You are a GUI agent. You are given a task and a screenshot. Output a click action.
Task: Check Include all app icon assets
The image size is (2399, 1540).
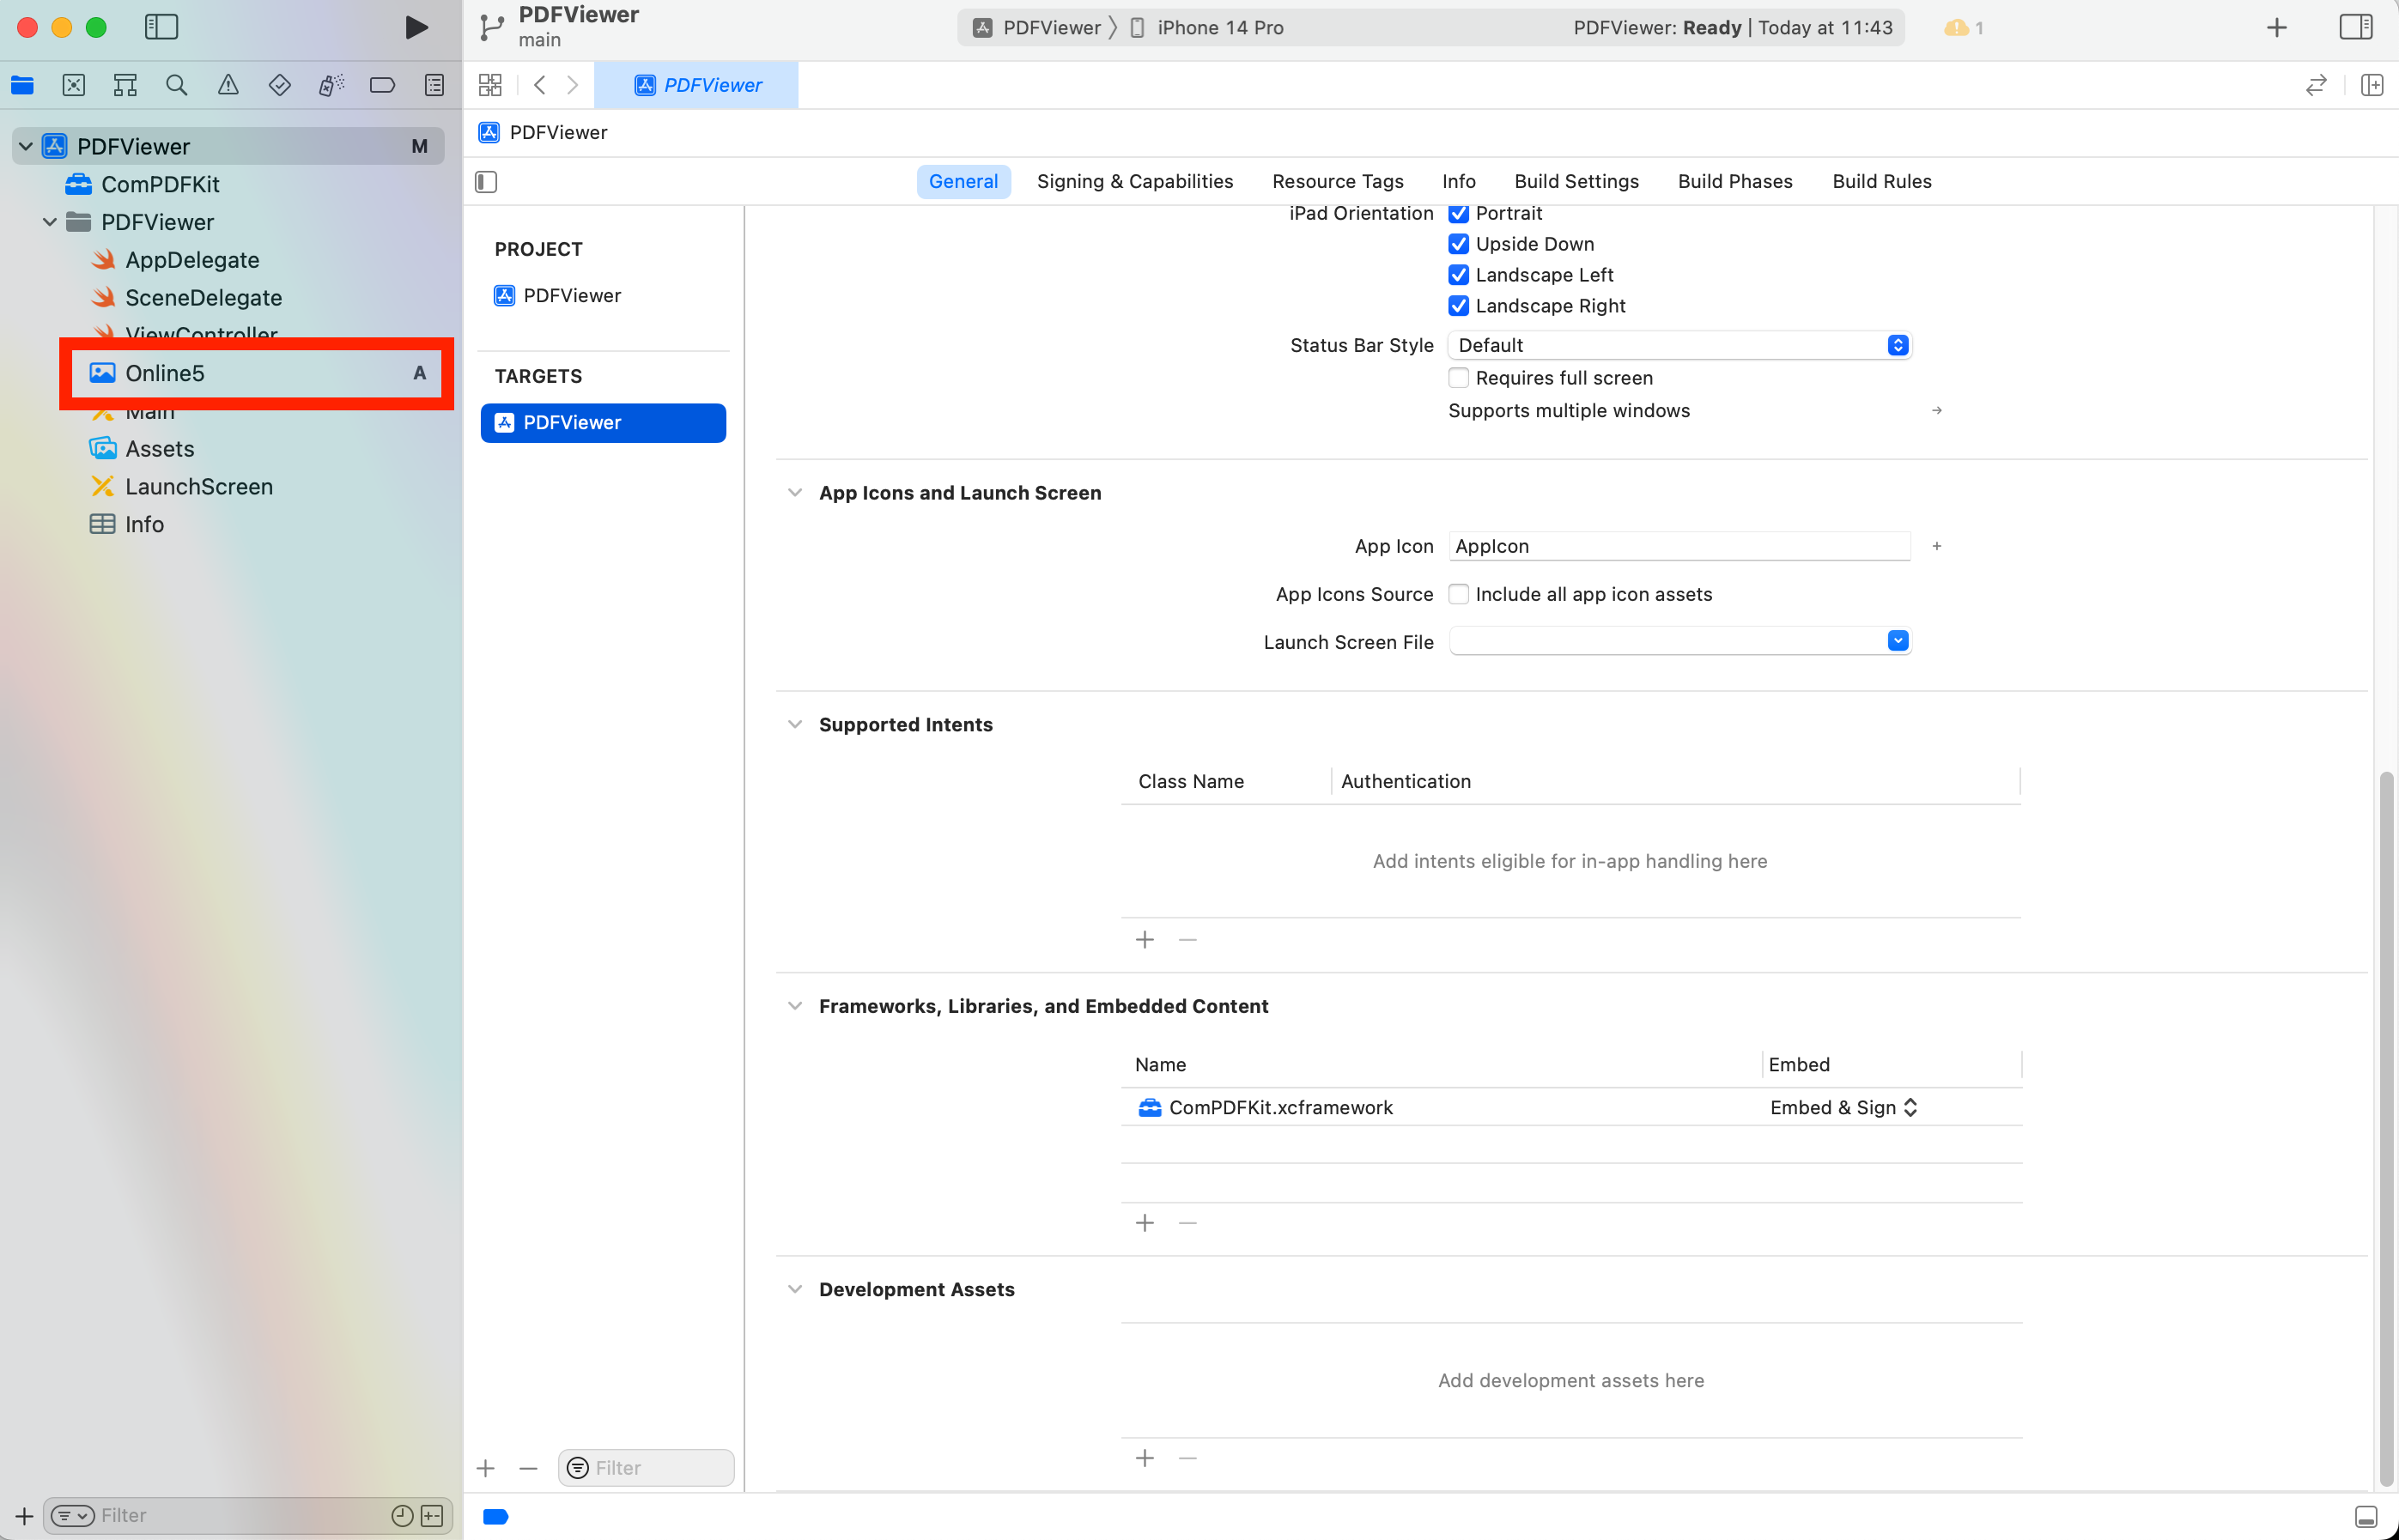(x=1458, y=594)
